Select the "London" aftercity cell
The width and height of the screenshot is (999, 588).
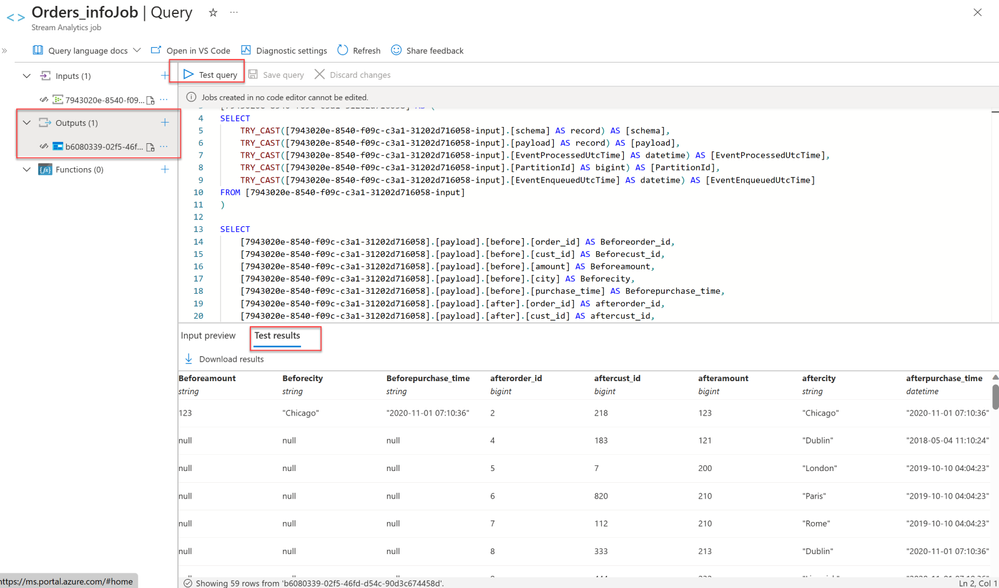pos(819,468)
